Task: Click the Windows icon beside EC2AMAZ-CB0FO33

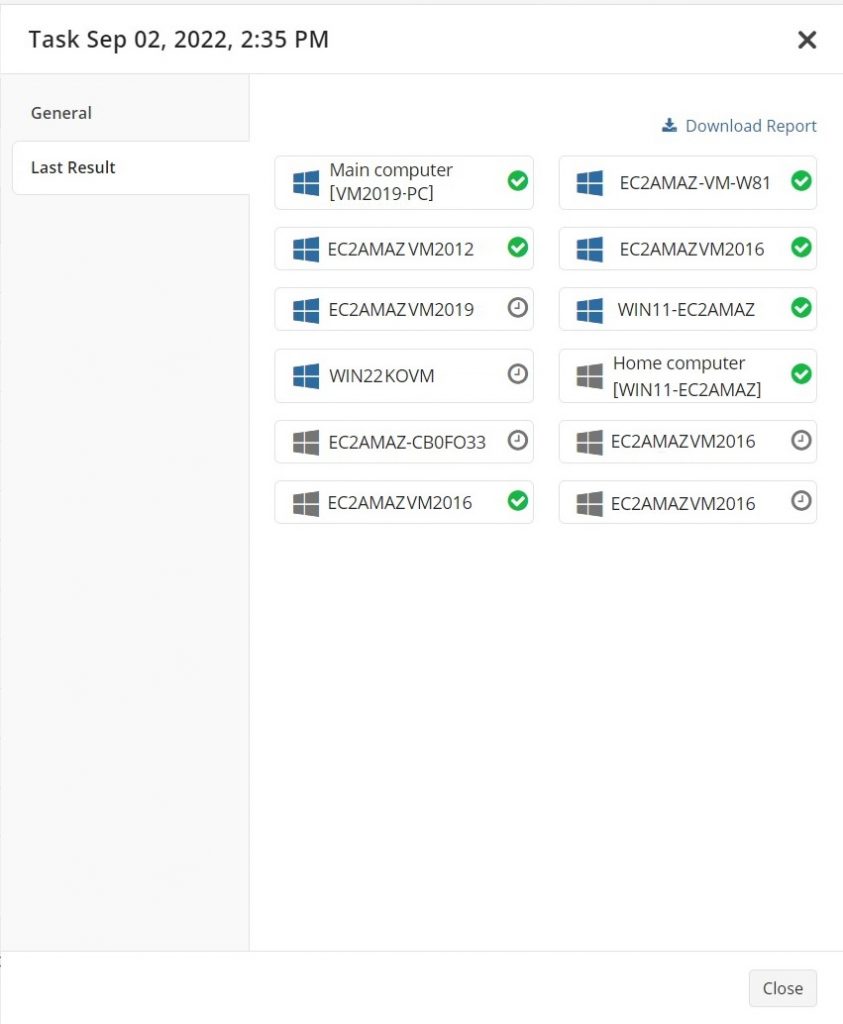Action: click(x=305, y=440)
